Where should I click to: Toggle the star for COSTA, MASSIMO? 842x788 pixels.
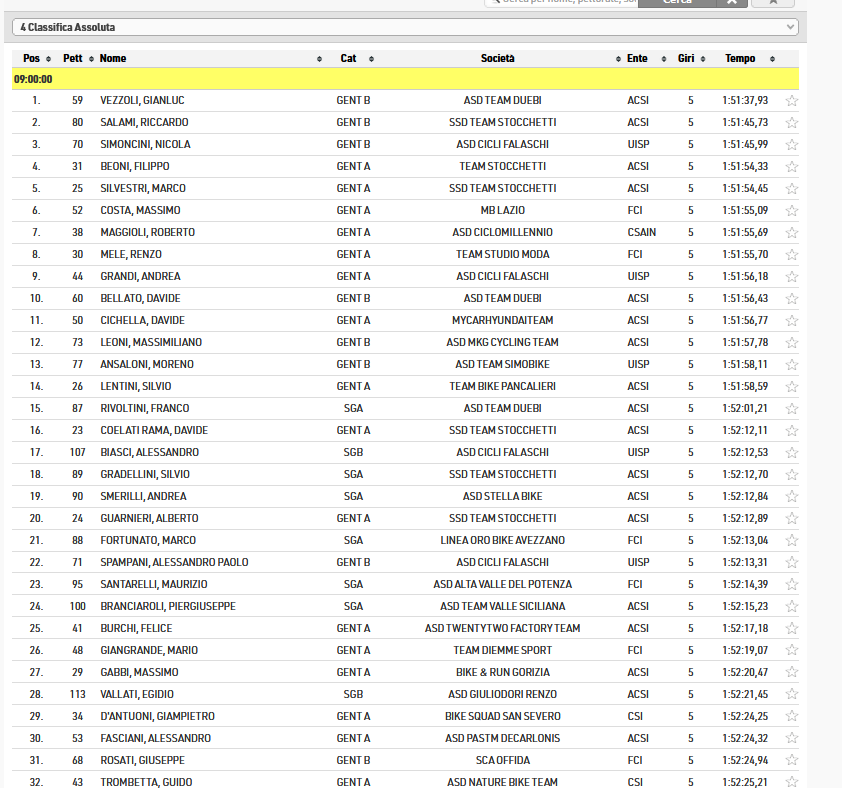pos(792,211)
